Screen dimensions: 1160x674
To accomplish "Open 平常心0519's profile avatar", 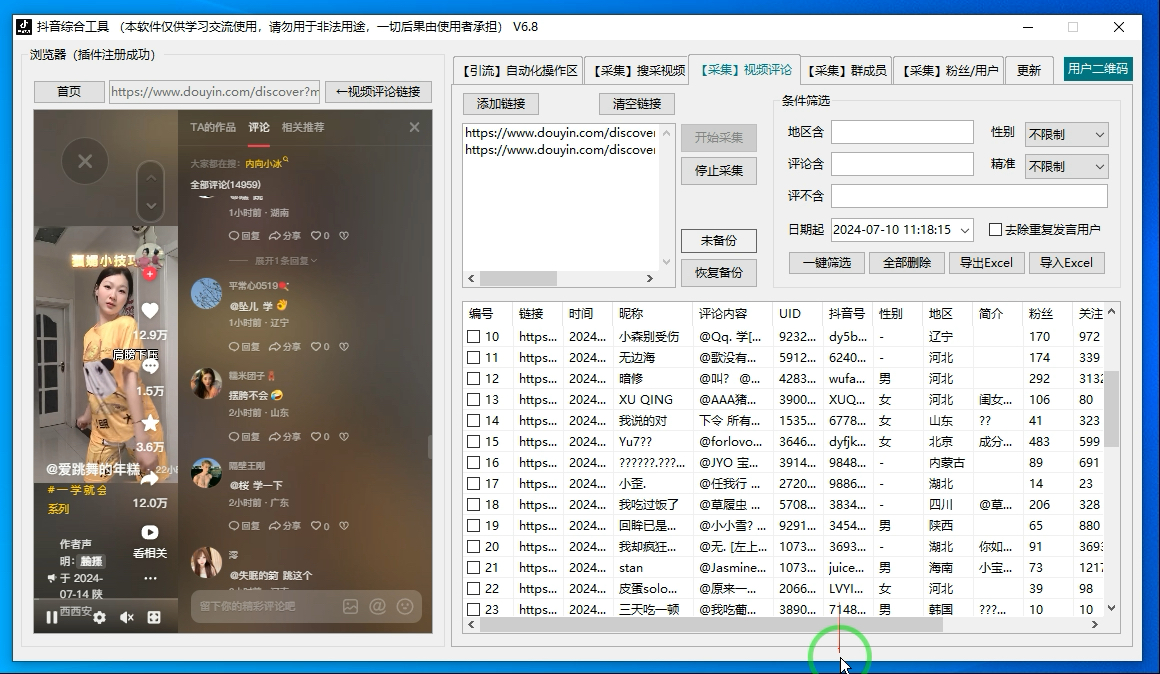I will [206, 294].
